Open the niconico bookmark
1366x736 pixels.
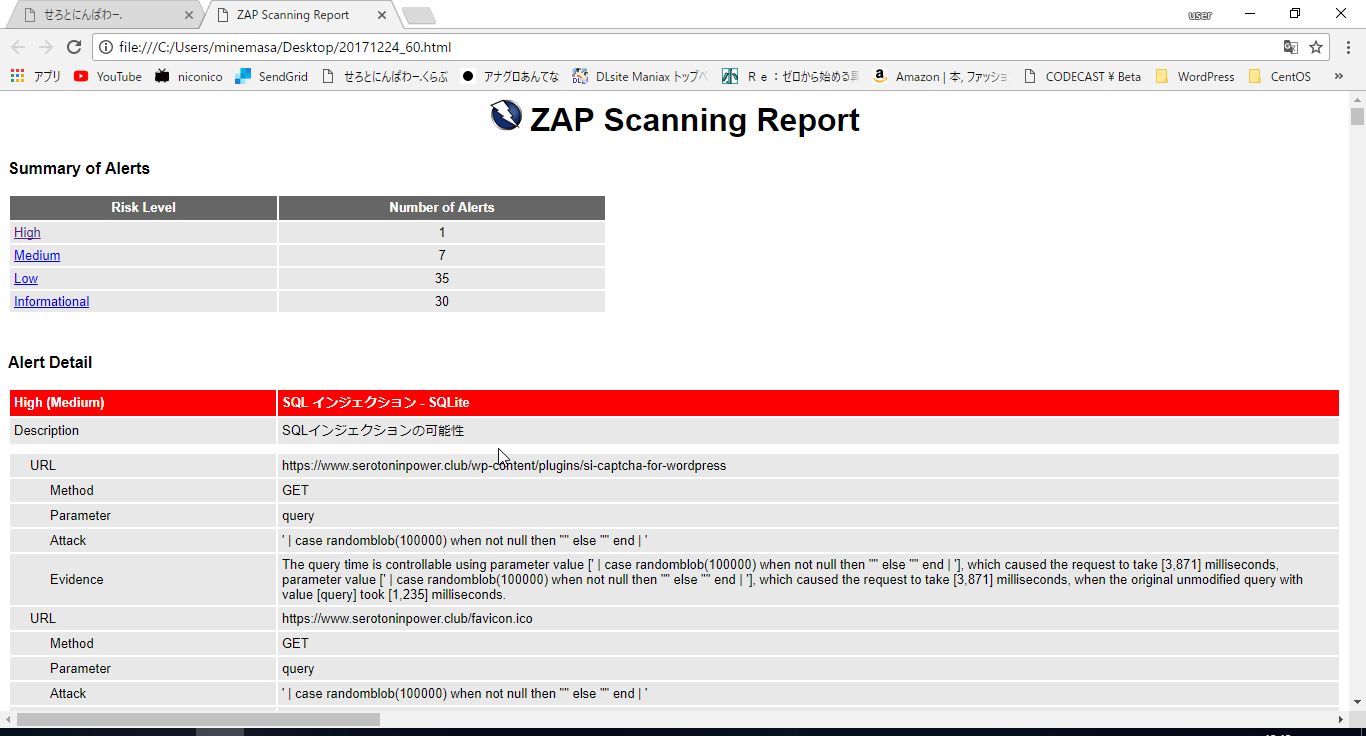[x=189, y=76]
